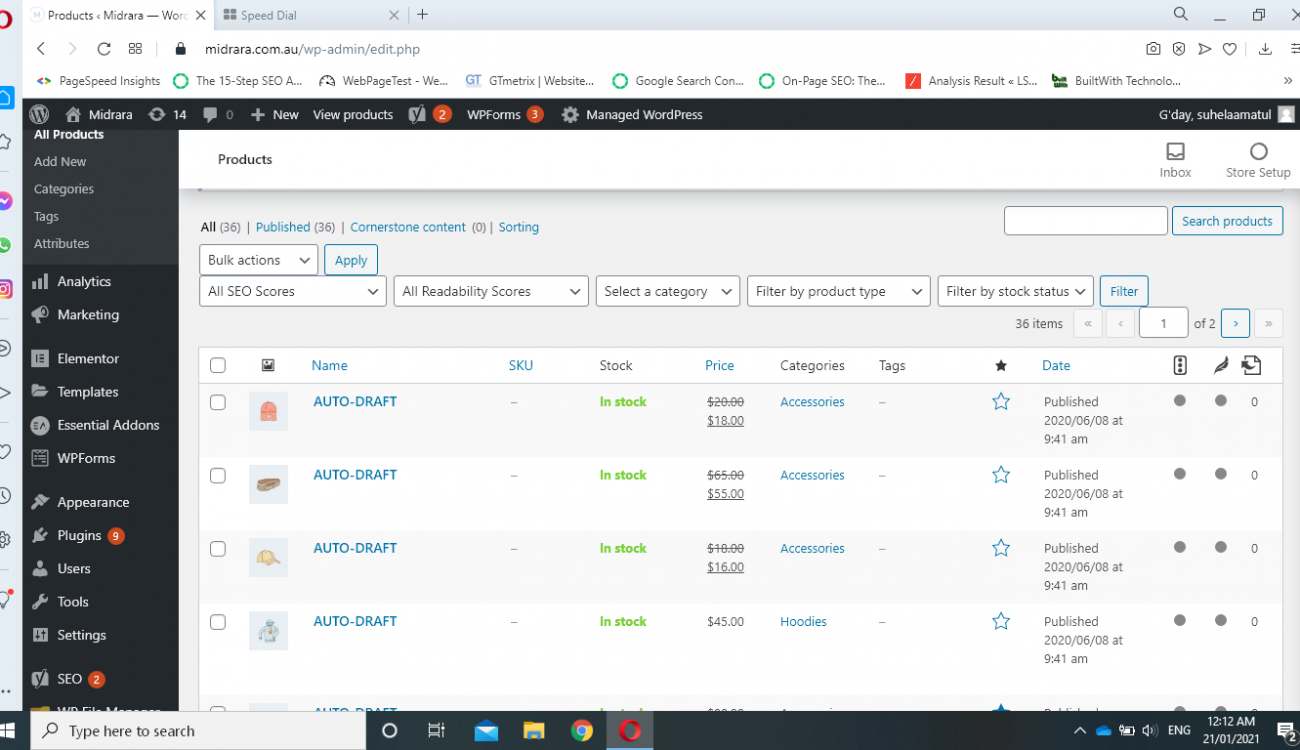Open Task View on the taskbar
Screen dimensions: 1300x750
[x=437, y=731]
